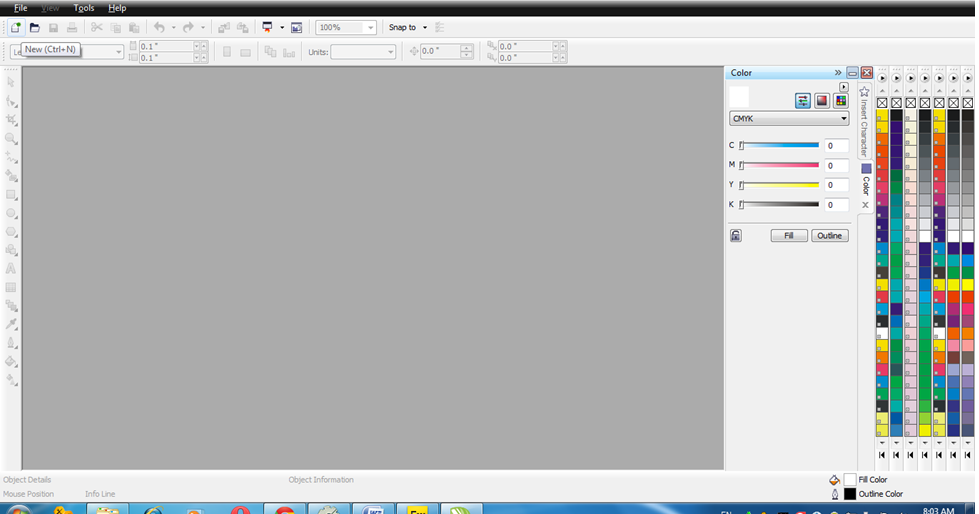Open the zoom level 100% dropdown

pos(371,27)
